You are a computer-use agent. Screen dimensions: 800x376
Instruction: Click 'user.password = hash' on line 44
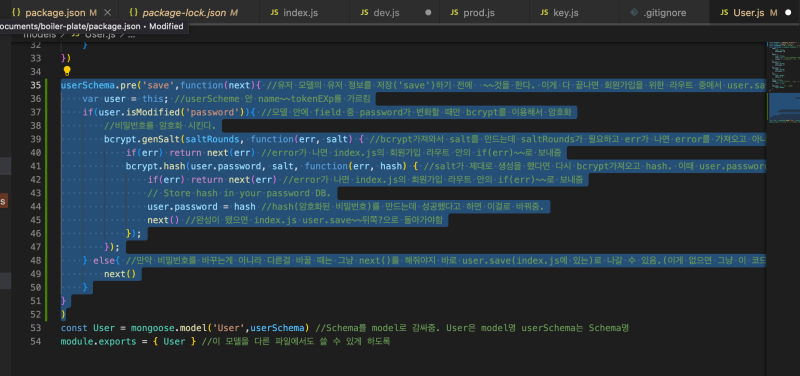202,207
